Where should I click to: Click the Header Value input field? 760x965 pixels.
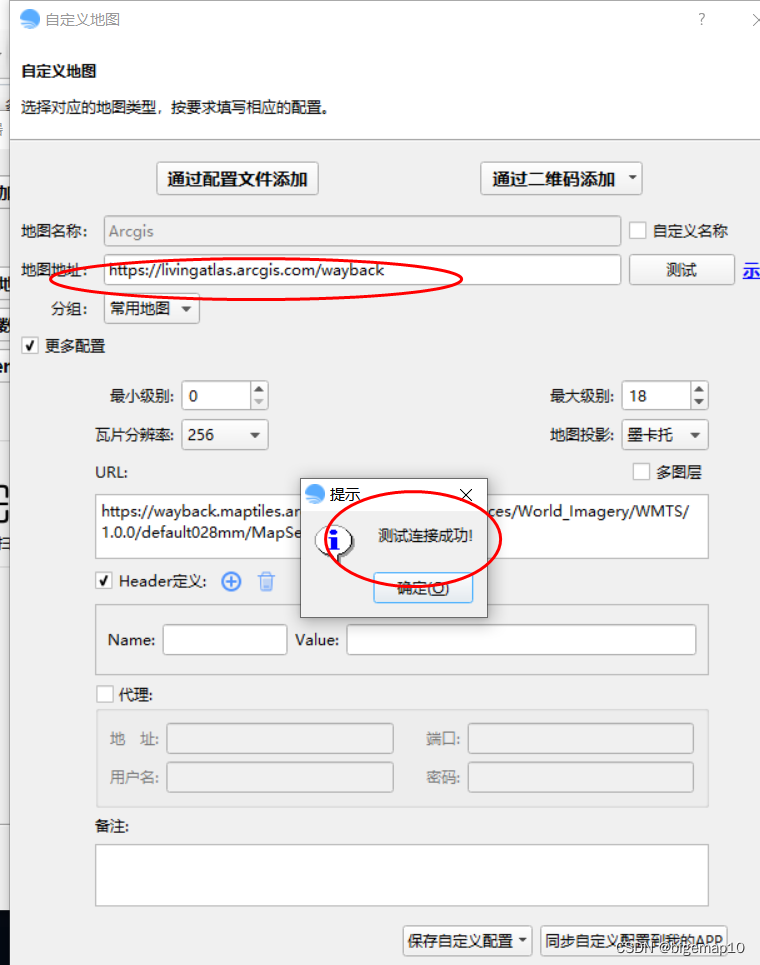(521, 639)
